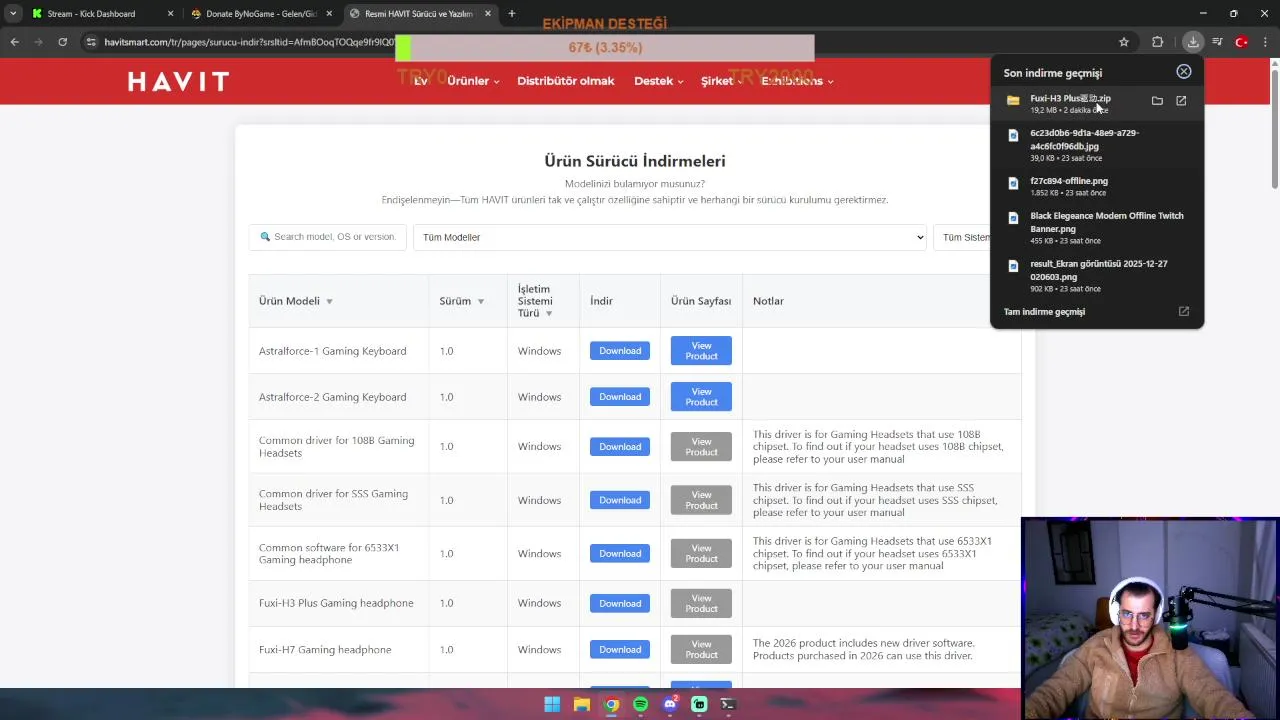Open Discord from the taskbar
Image resolution: width=1280 pixels, height=720 pixels.
click(670, 704)
